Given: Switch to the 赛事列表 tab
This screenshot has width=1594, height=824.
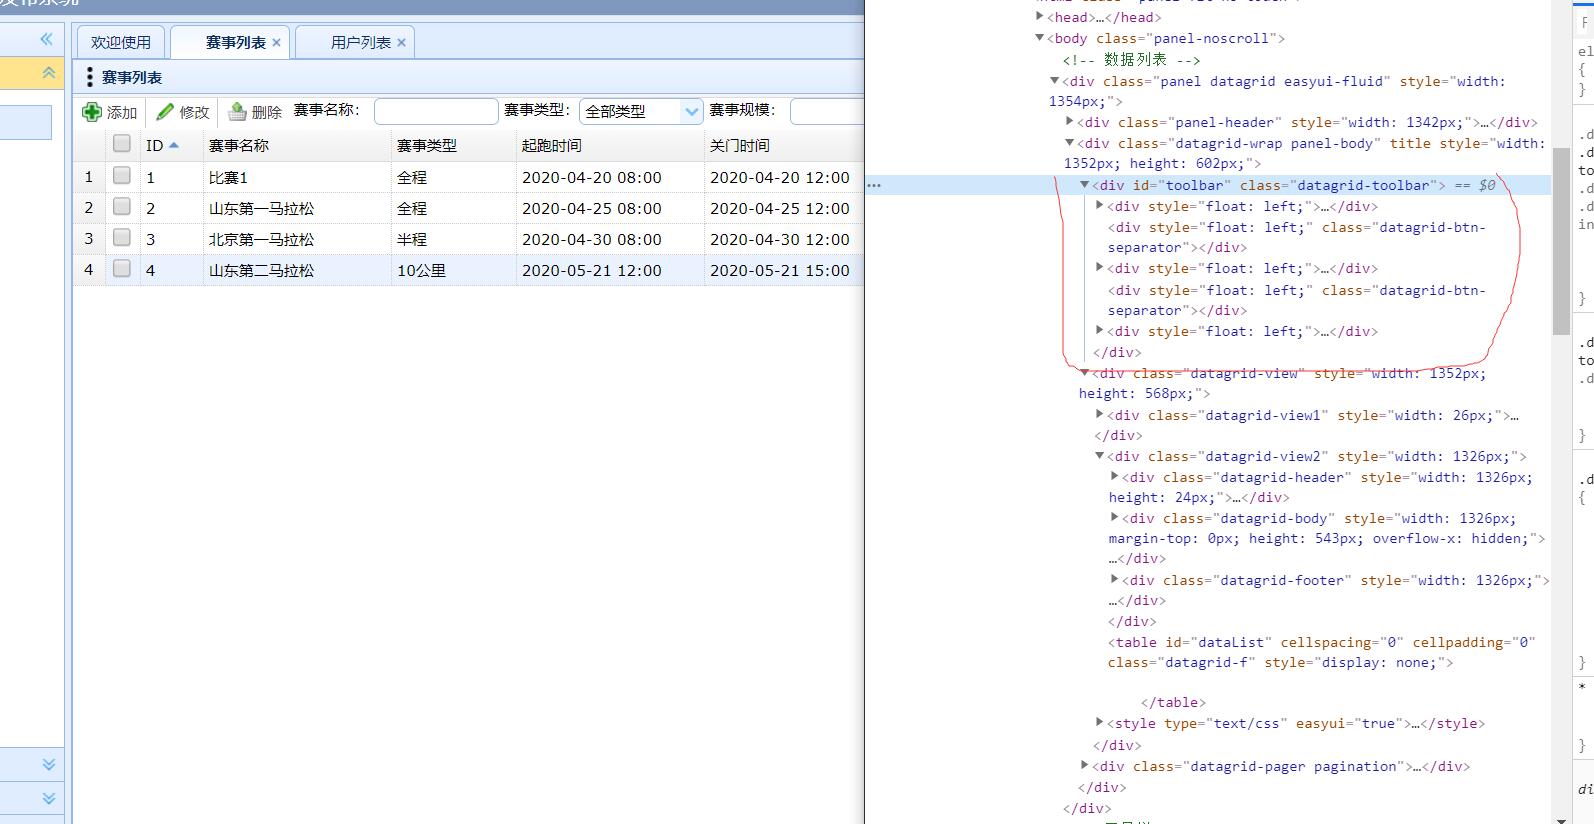Looking at the screenshot, I should (236, 43).
